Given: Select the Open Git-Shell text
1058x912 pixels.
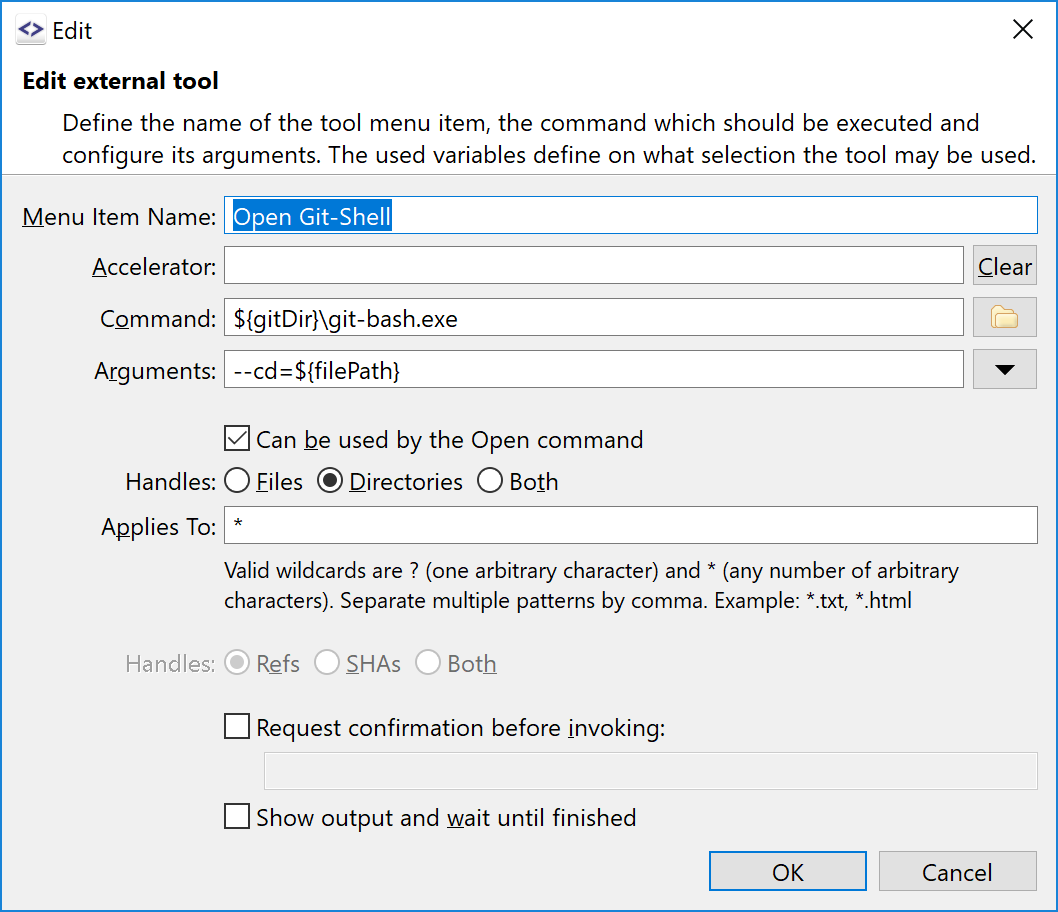Looking at the screenshot, I should click(x=309, y=215).
